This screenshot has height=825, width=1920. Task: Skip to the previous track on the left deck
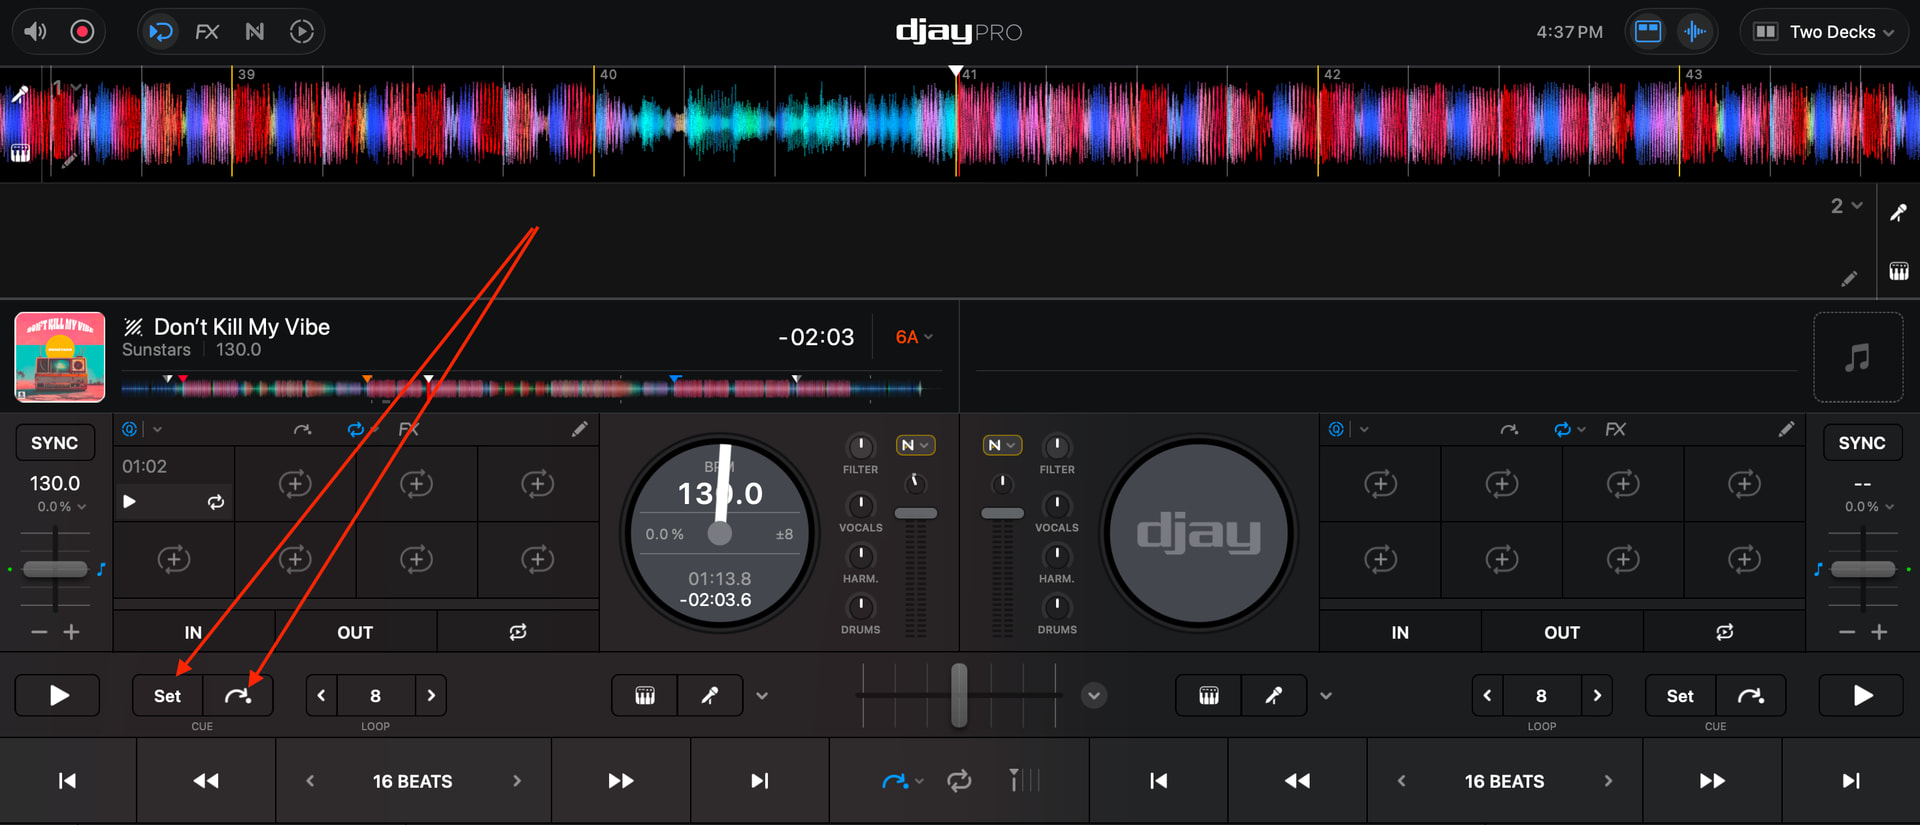67,781
